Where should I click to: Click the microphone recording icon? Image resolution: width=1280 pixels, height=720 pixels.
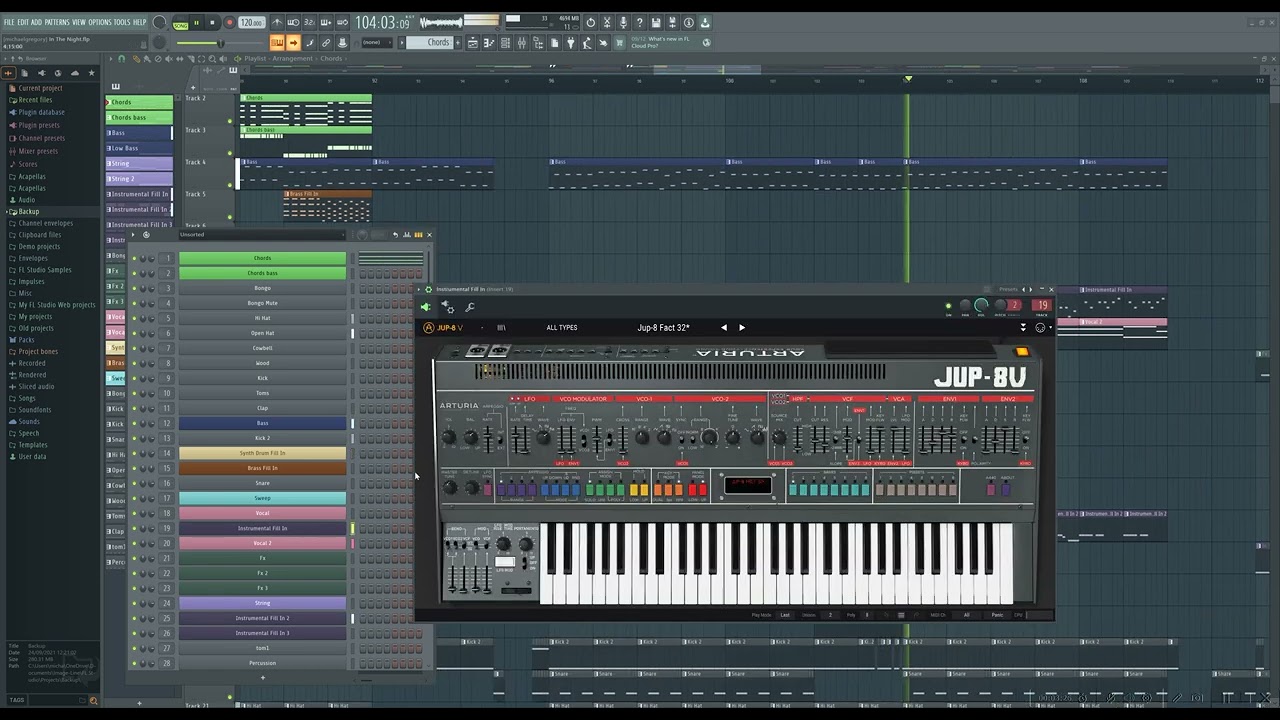[623, 23]
